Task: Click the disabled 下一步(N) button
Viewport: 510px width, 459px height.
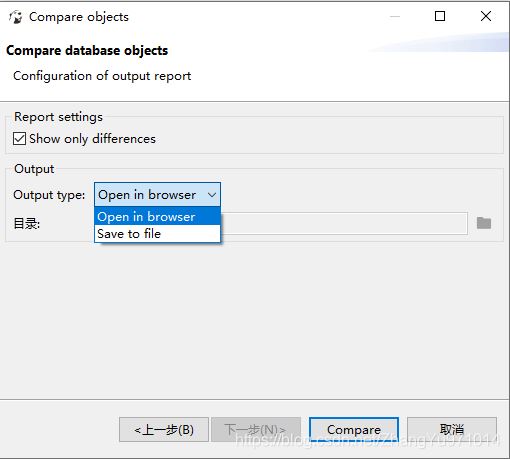Action: click(x=256, y=430)
